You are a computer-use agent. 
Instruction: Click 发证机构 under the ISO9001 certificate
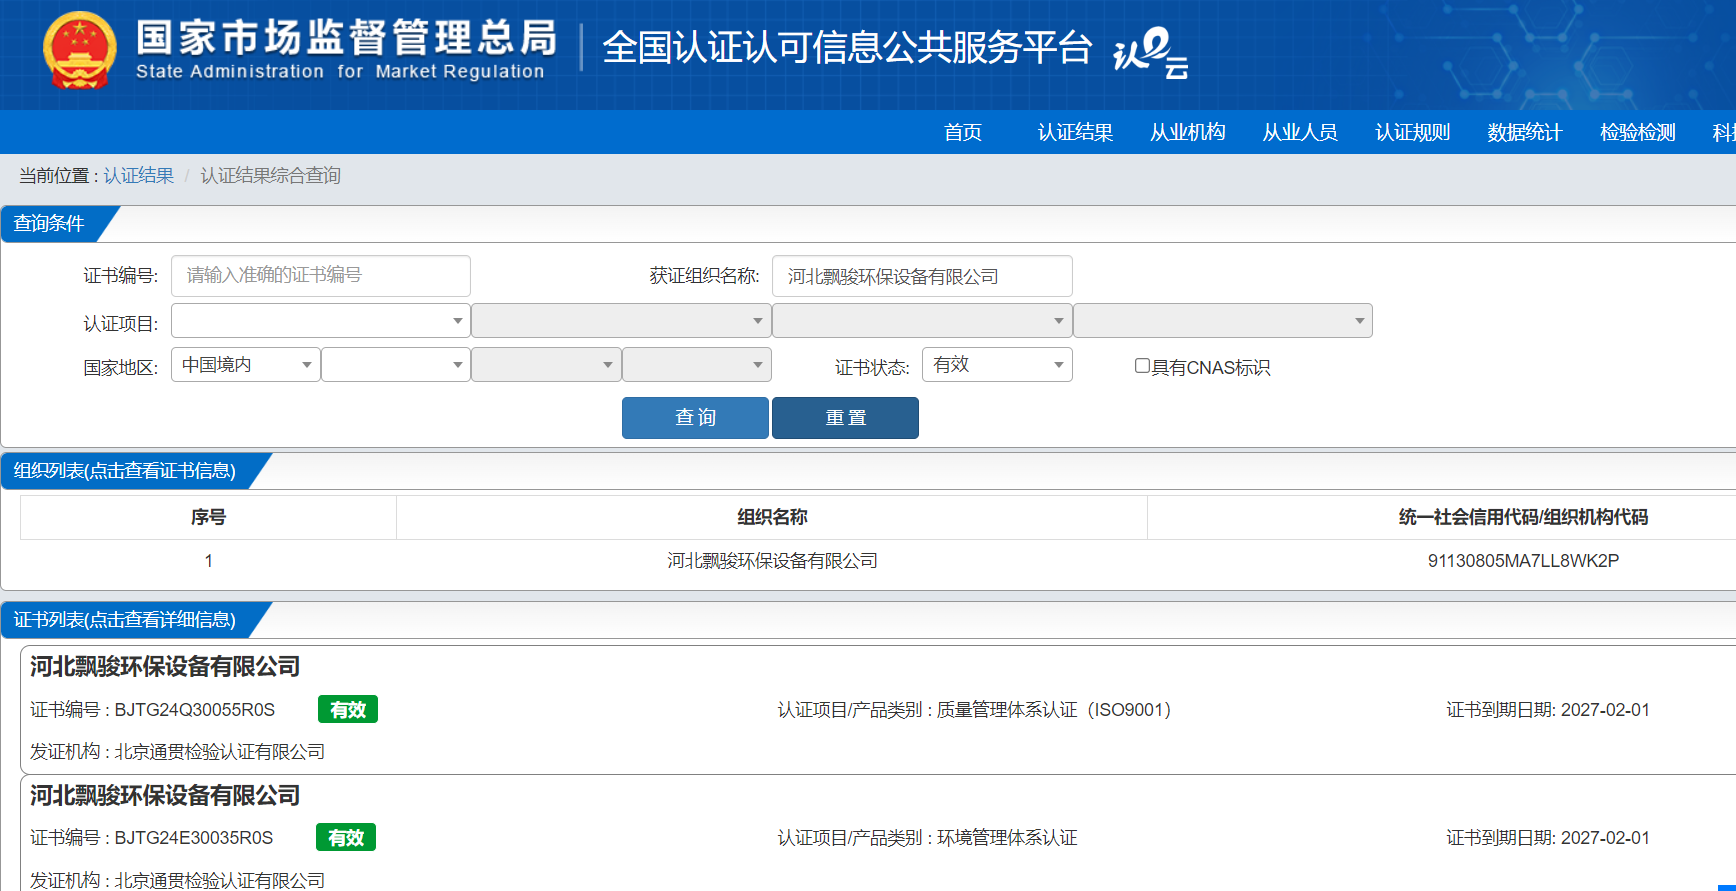pos(177,752)
